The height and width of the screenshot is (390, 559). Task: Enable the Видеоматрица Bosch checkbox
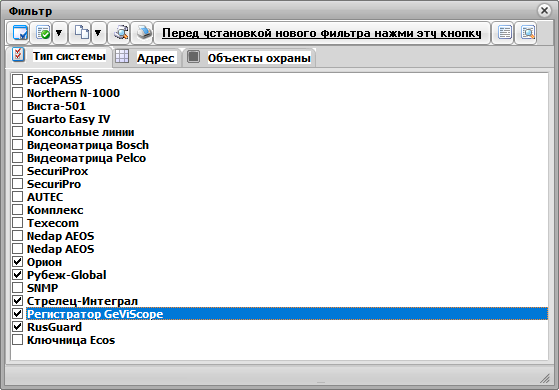17,145
